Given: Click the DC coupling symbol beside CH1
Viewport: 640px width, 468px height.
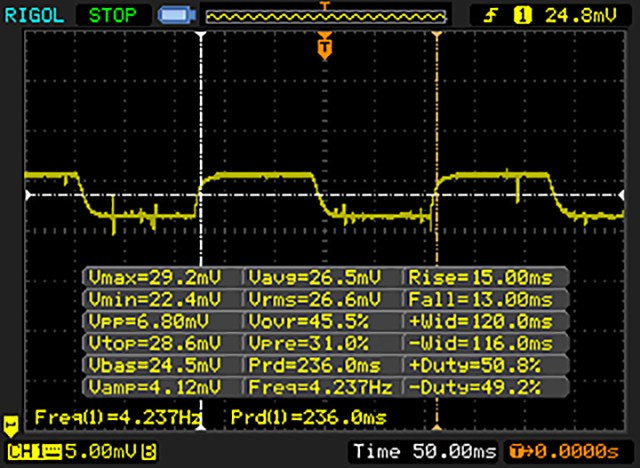Looking at the screenshot, I should point(54,452).
